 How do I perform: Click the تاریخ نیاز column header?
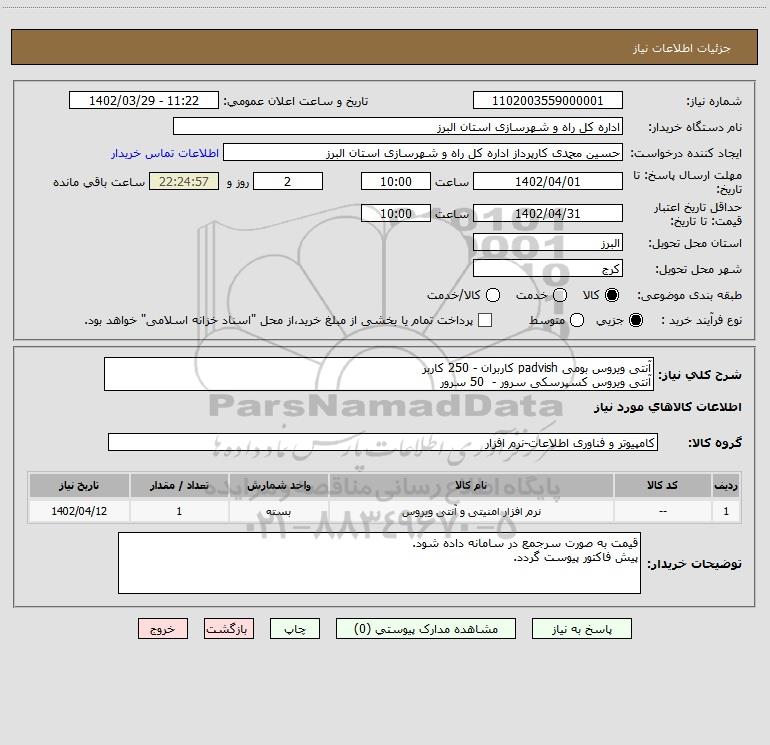coord(79,485)
